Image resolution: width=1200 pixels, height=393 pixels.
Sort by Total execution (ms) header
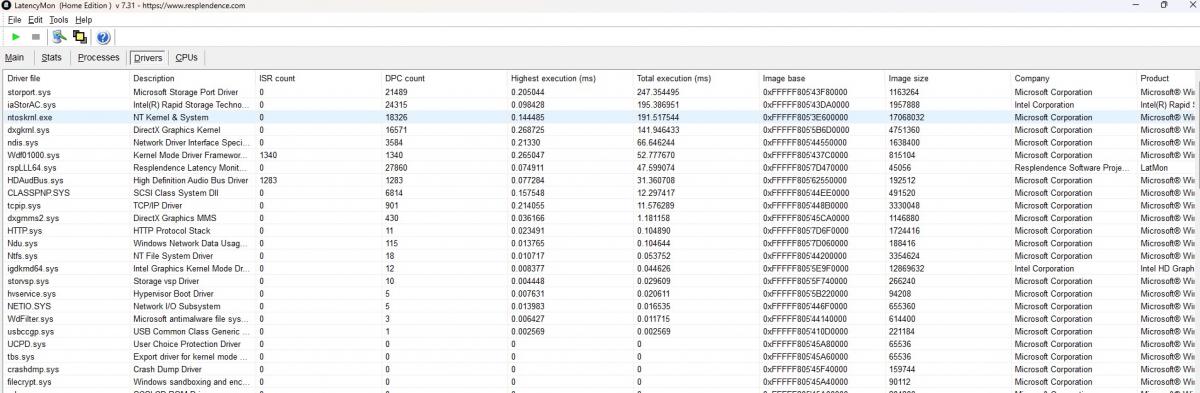pyautogui.click(x=695, y=78)
